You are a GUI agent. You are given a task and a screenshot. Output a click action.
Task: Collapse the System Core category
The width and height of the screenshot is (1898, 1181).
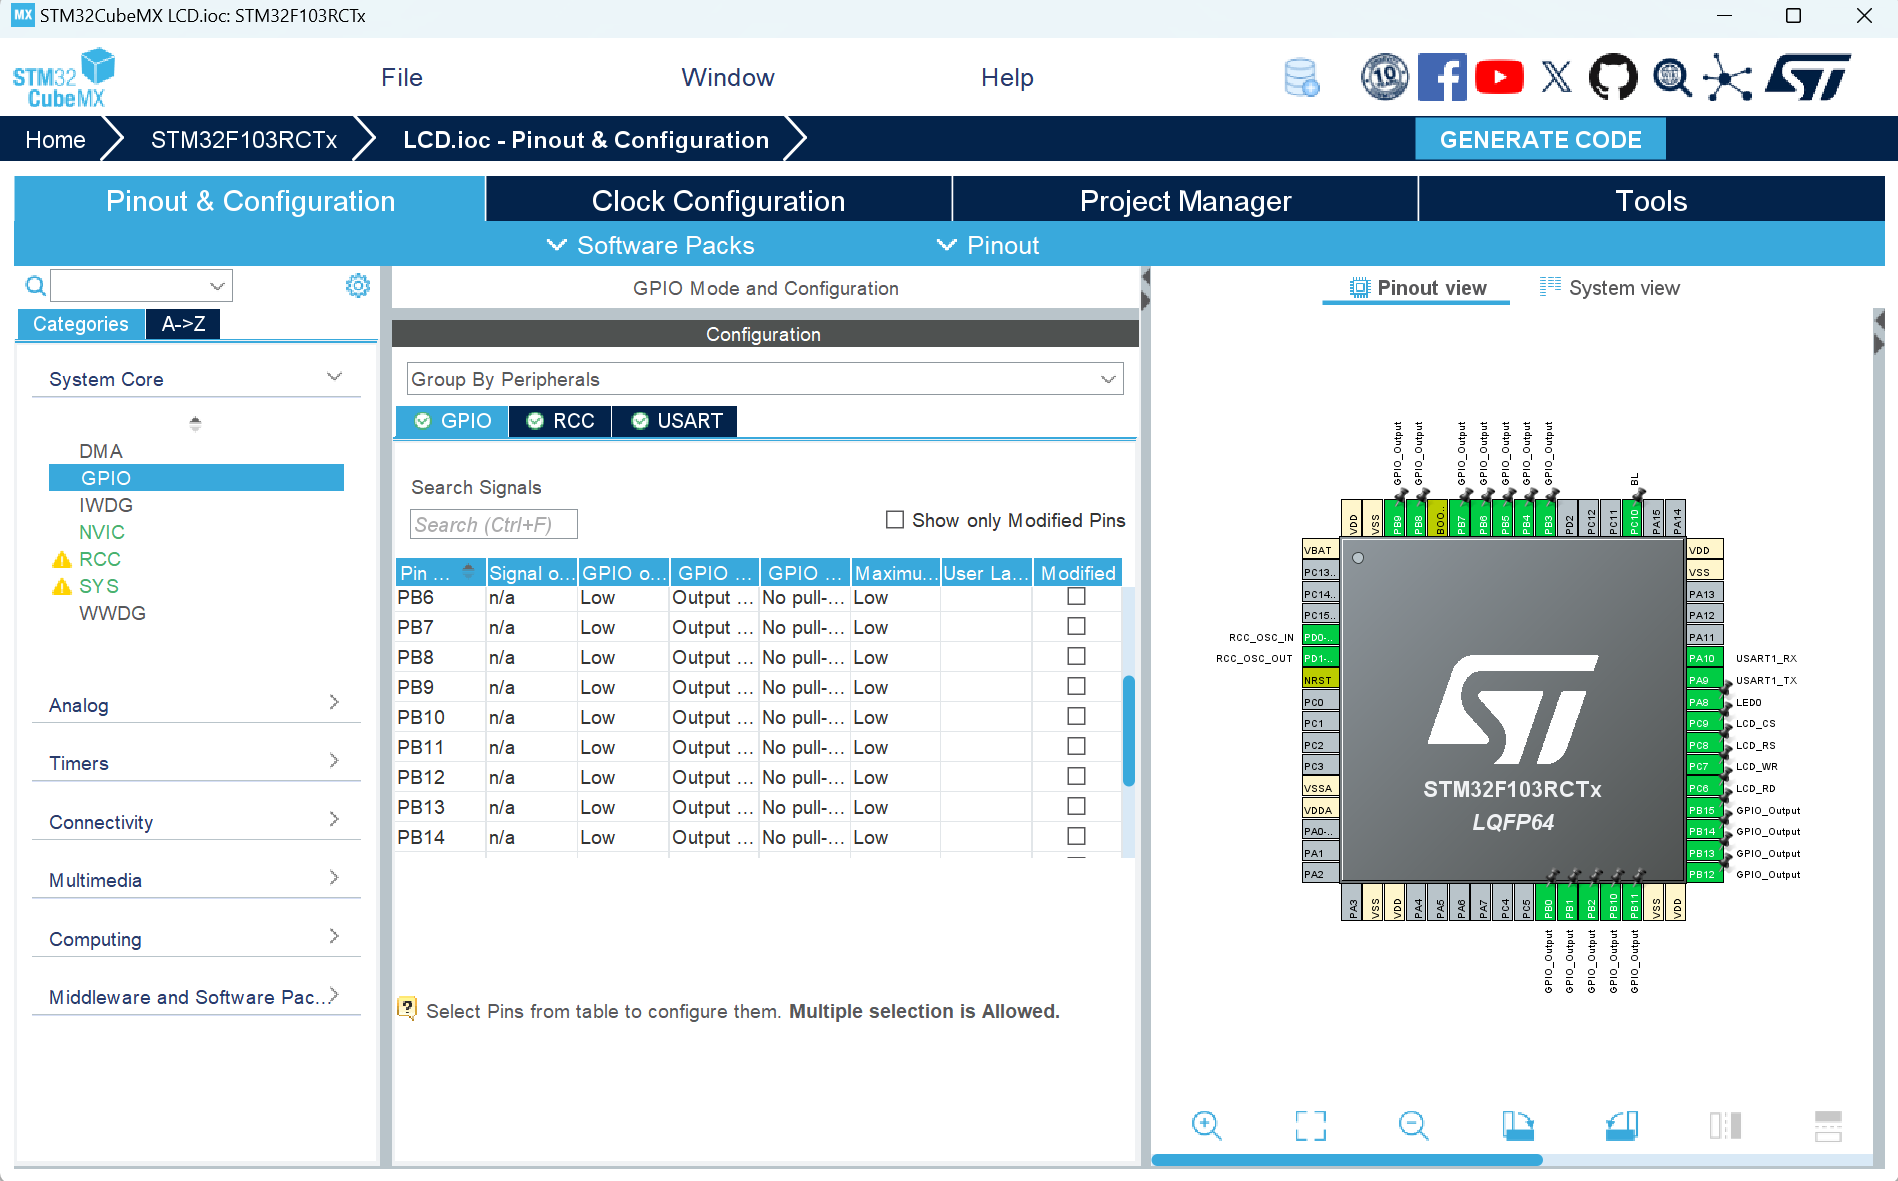(x=196, y=379)
